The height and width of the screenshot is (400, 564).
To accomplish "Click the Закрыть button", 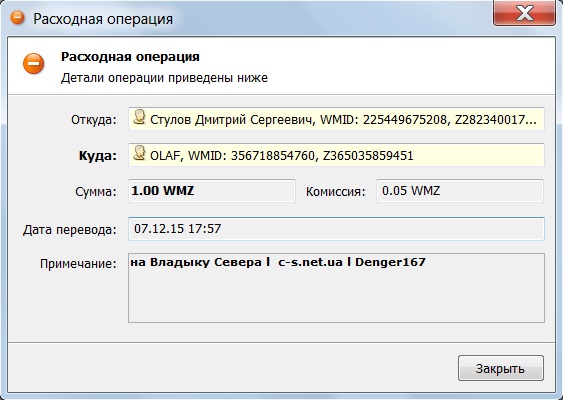I will [x=501, y=368].
